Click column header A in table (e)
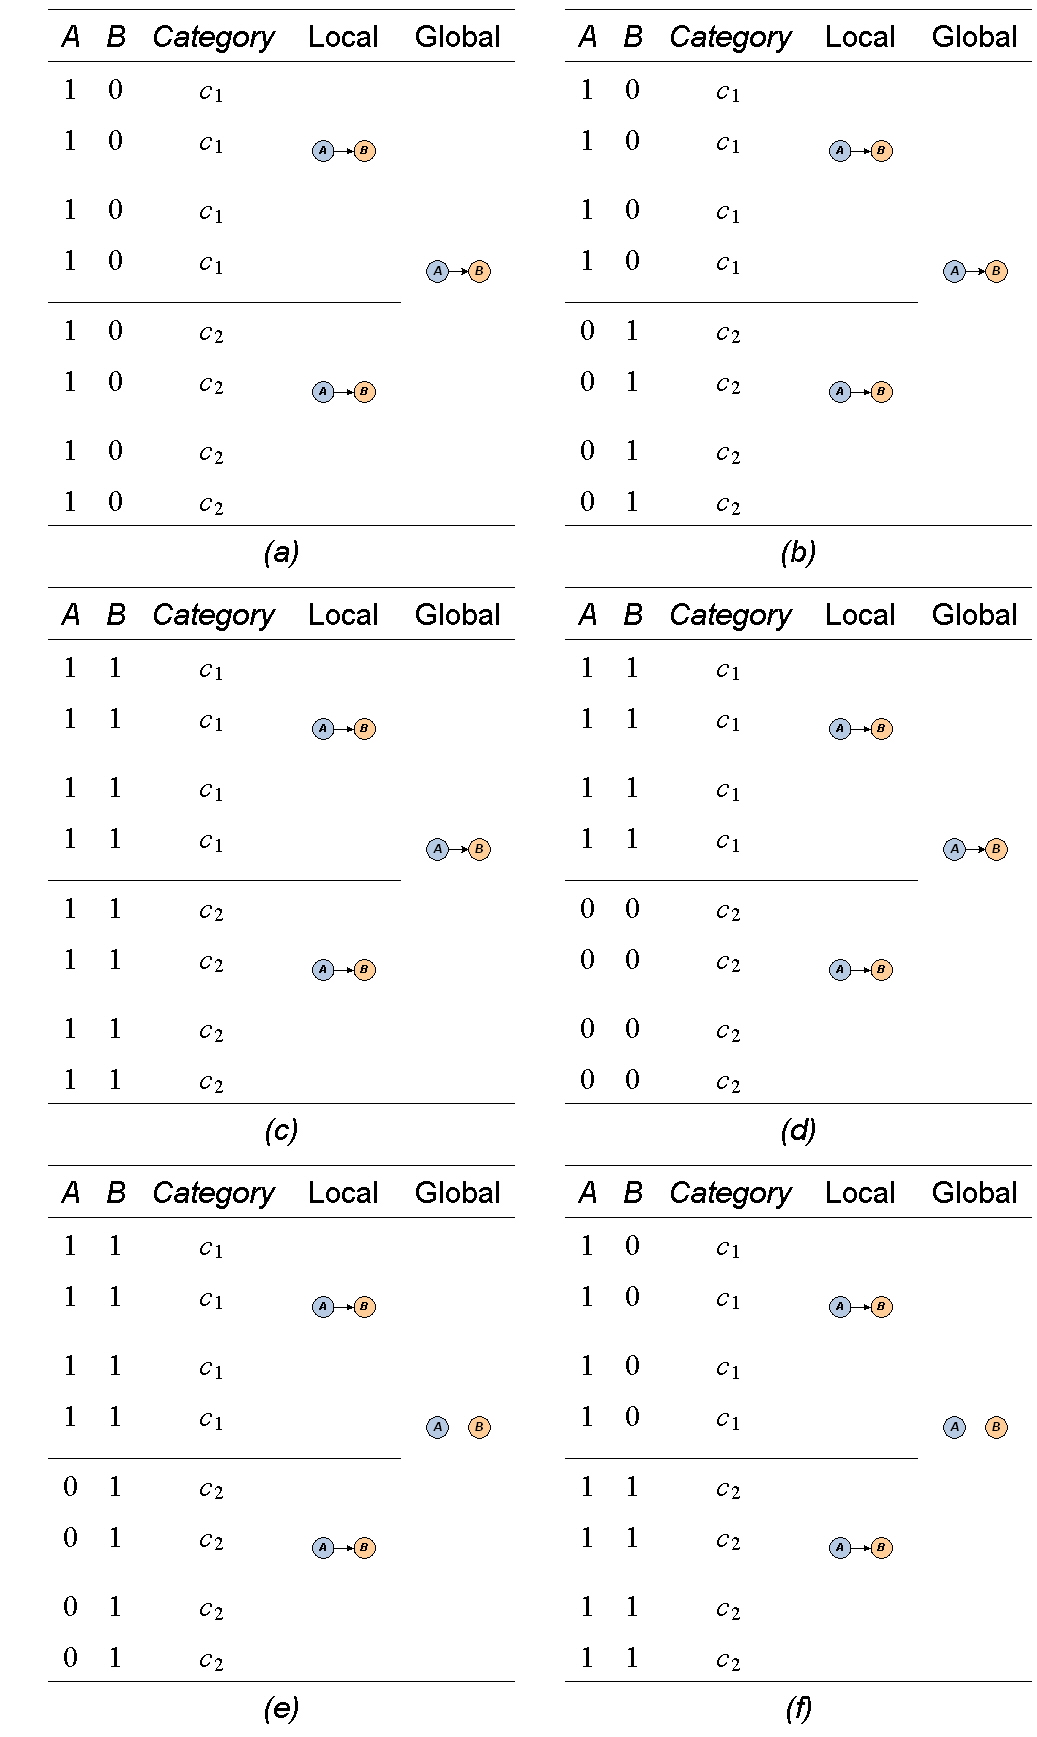 70,1193
